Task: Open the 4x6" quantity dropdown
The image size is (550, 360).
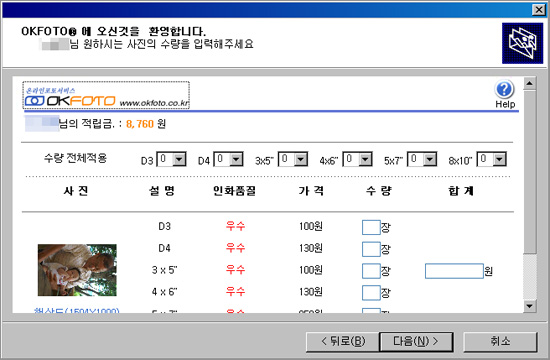Action: pos(366,160)
